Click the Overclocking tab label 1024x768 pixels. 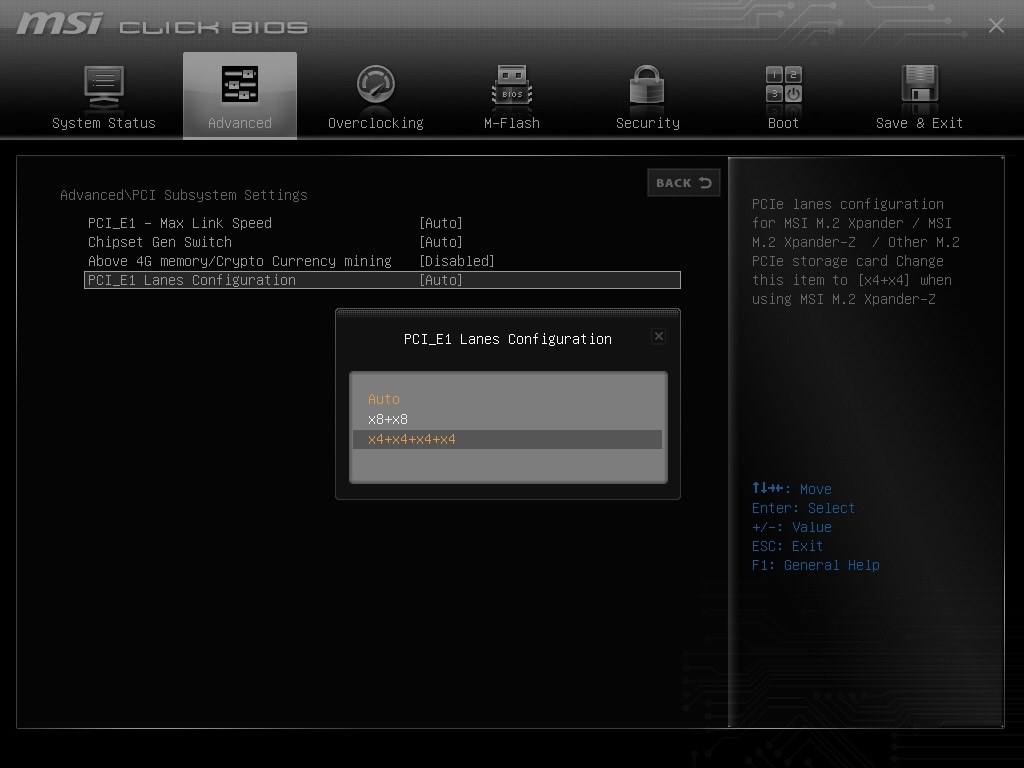tap(376, 123)
